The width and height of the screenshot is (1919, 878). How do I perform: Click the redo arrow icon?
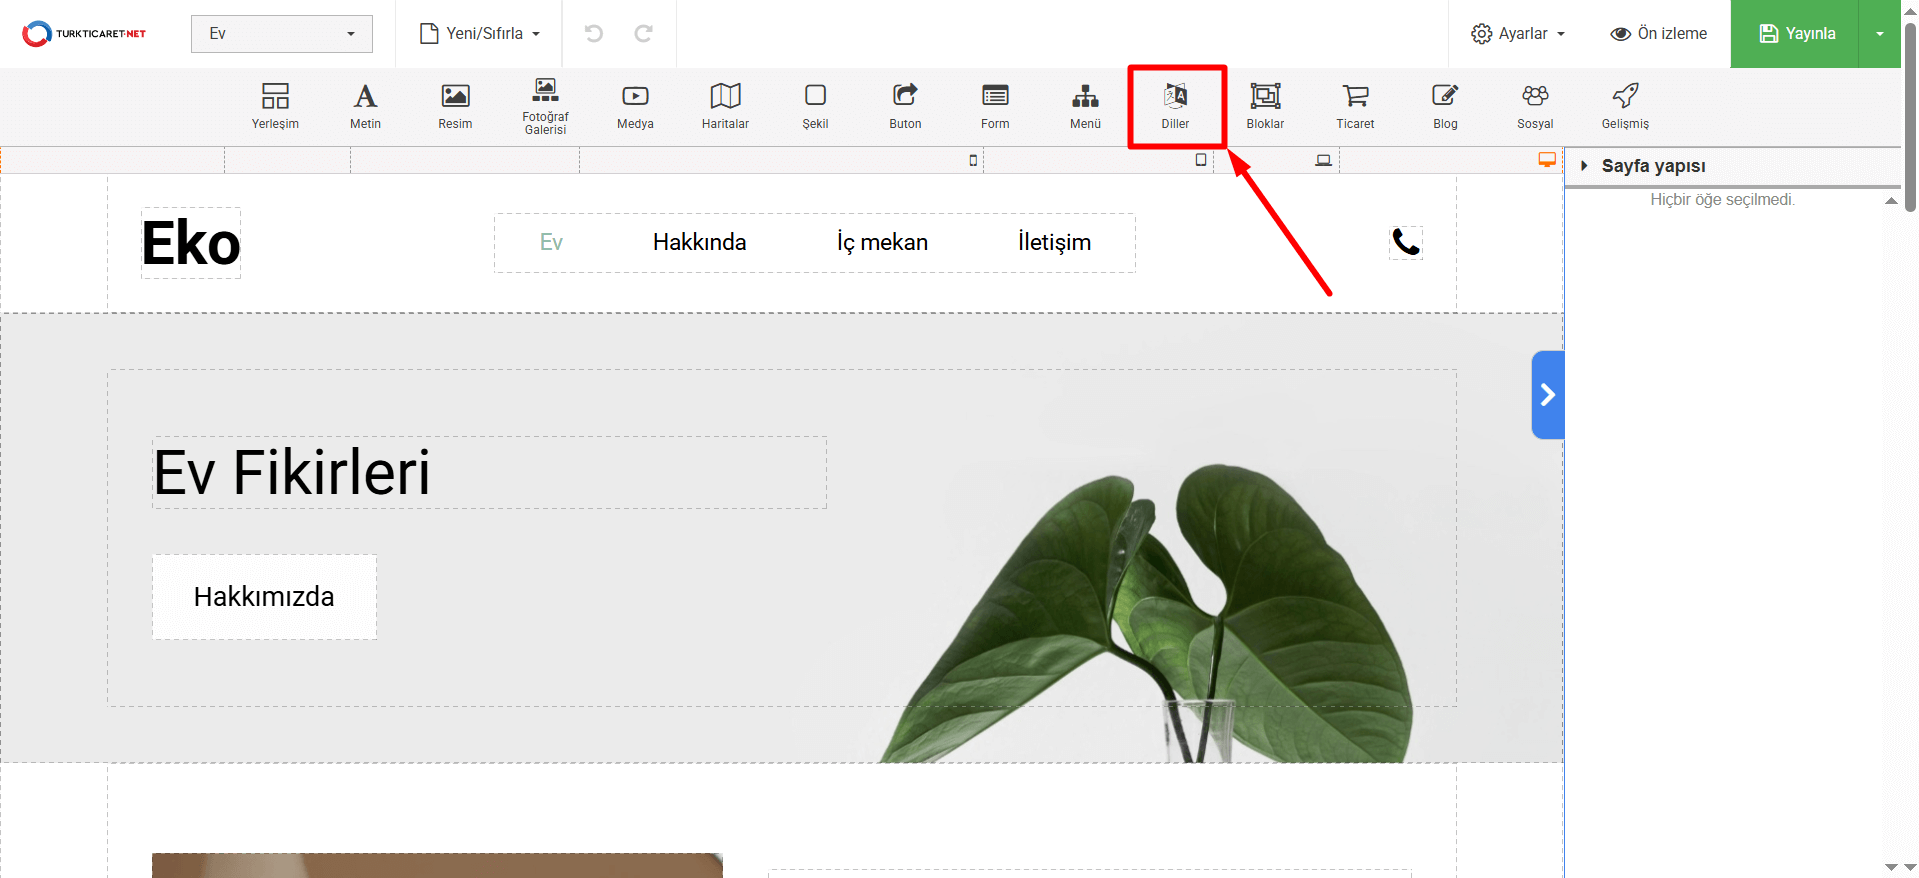pos(644,33)
